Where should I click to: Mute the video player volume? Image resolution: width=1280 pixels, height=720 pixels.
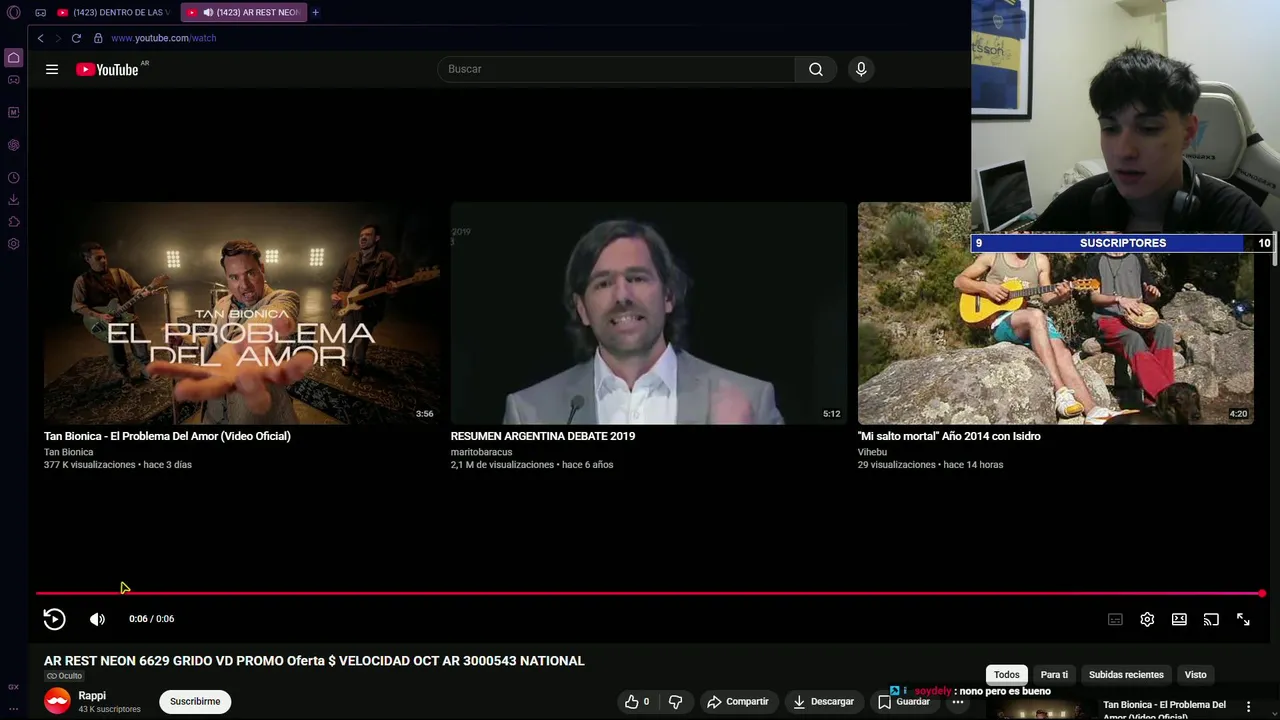tap(97, 619)
